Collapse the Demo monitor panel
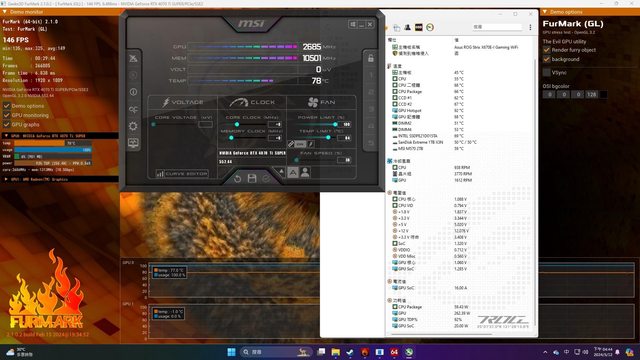This screenshot has height=360, width=640. point(5,12)
